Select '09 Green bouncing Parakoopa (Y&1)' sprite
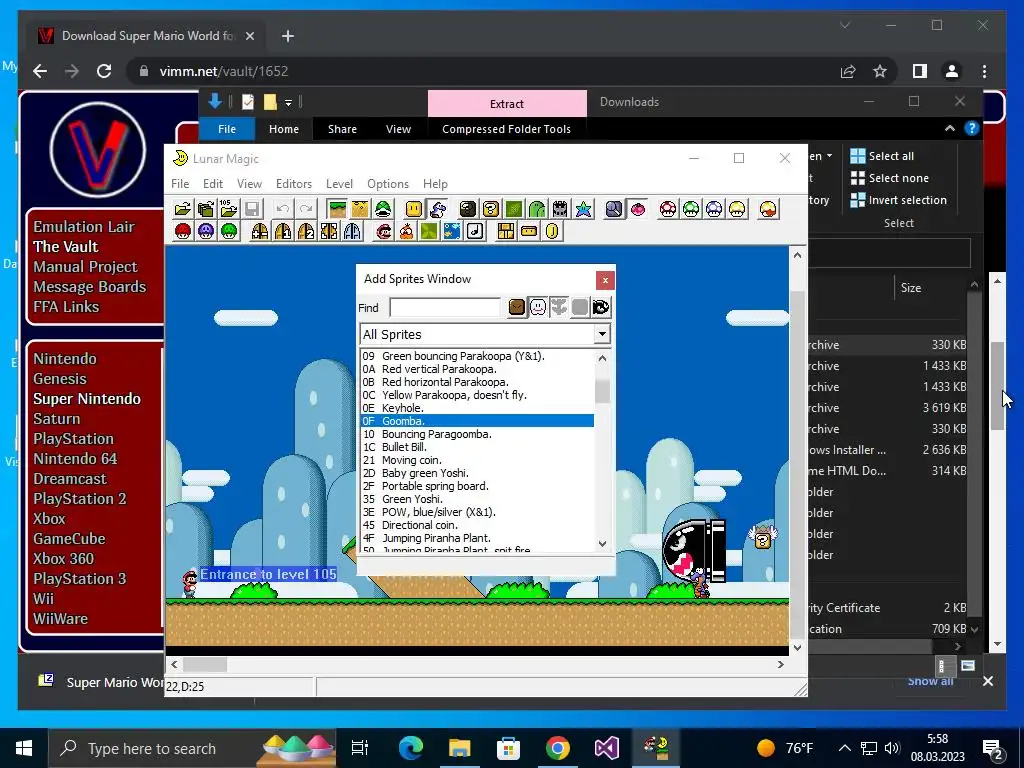This screenshot has height=768, width=1024. click(477, 356)
